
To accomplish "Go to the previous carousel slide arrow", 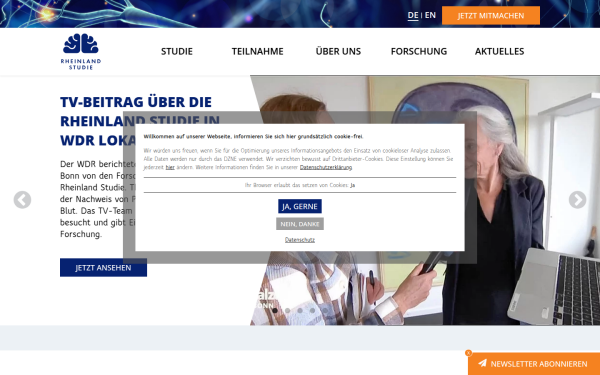I will point(22,200).
